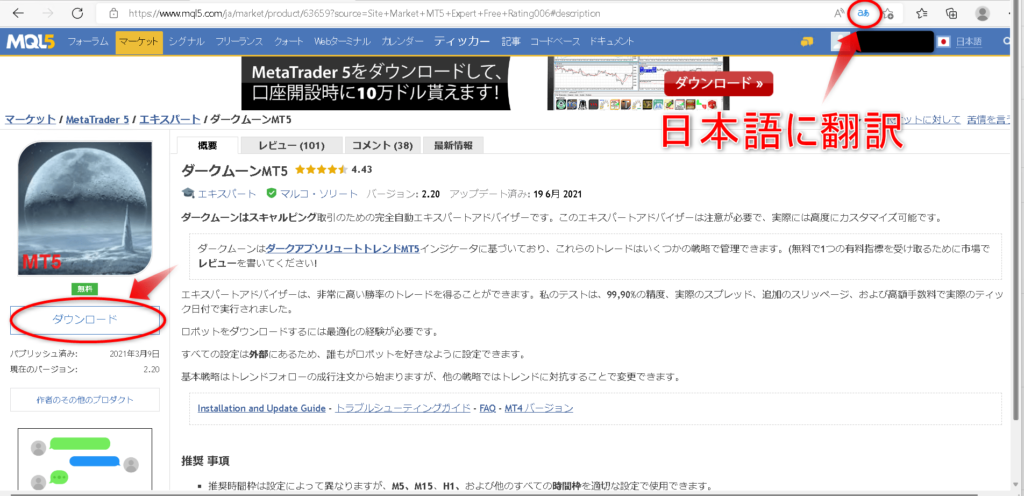
Task: Open the browser profile avatar
Action: coord(982,13)
